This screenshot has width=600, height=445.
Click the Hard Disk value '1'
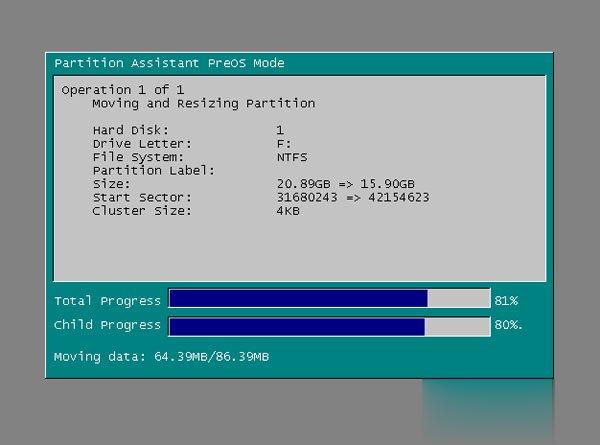(280, 130)
